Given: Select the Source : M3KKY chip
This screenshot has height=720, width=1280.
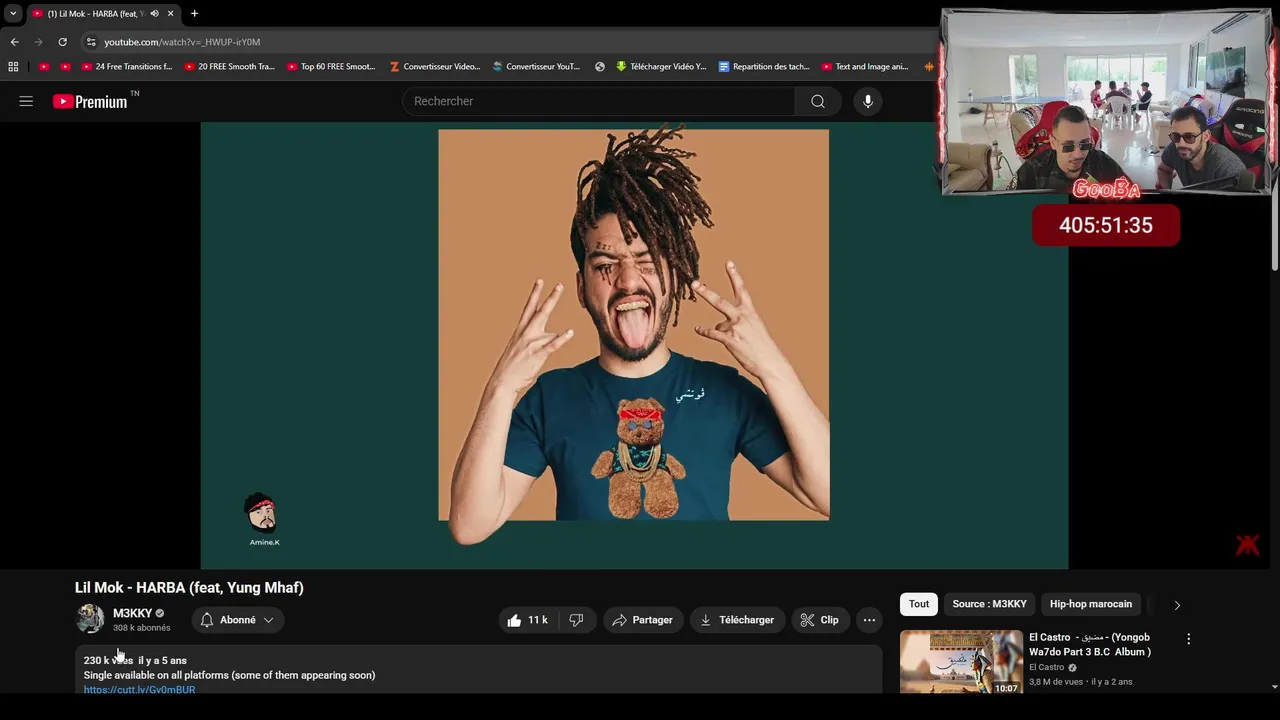Looking at the screenshot, I should pos(989,604).
